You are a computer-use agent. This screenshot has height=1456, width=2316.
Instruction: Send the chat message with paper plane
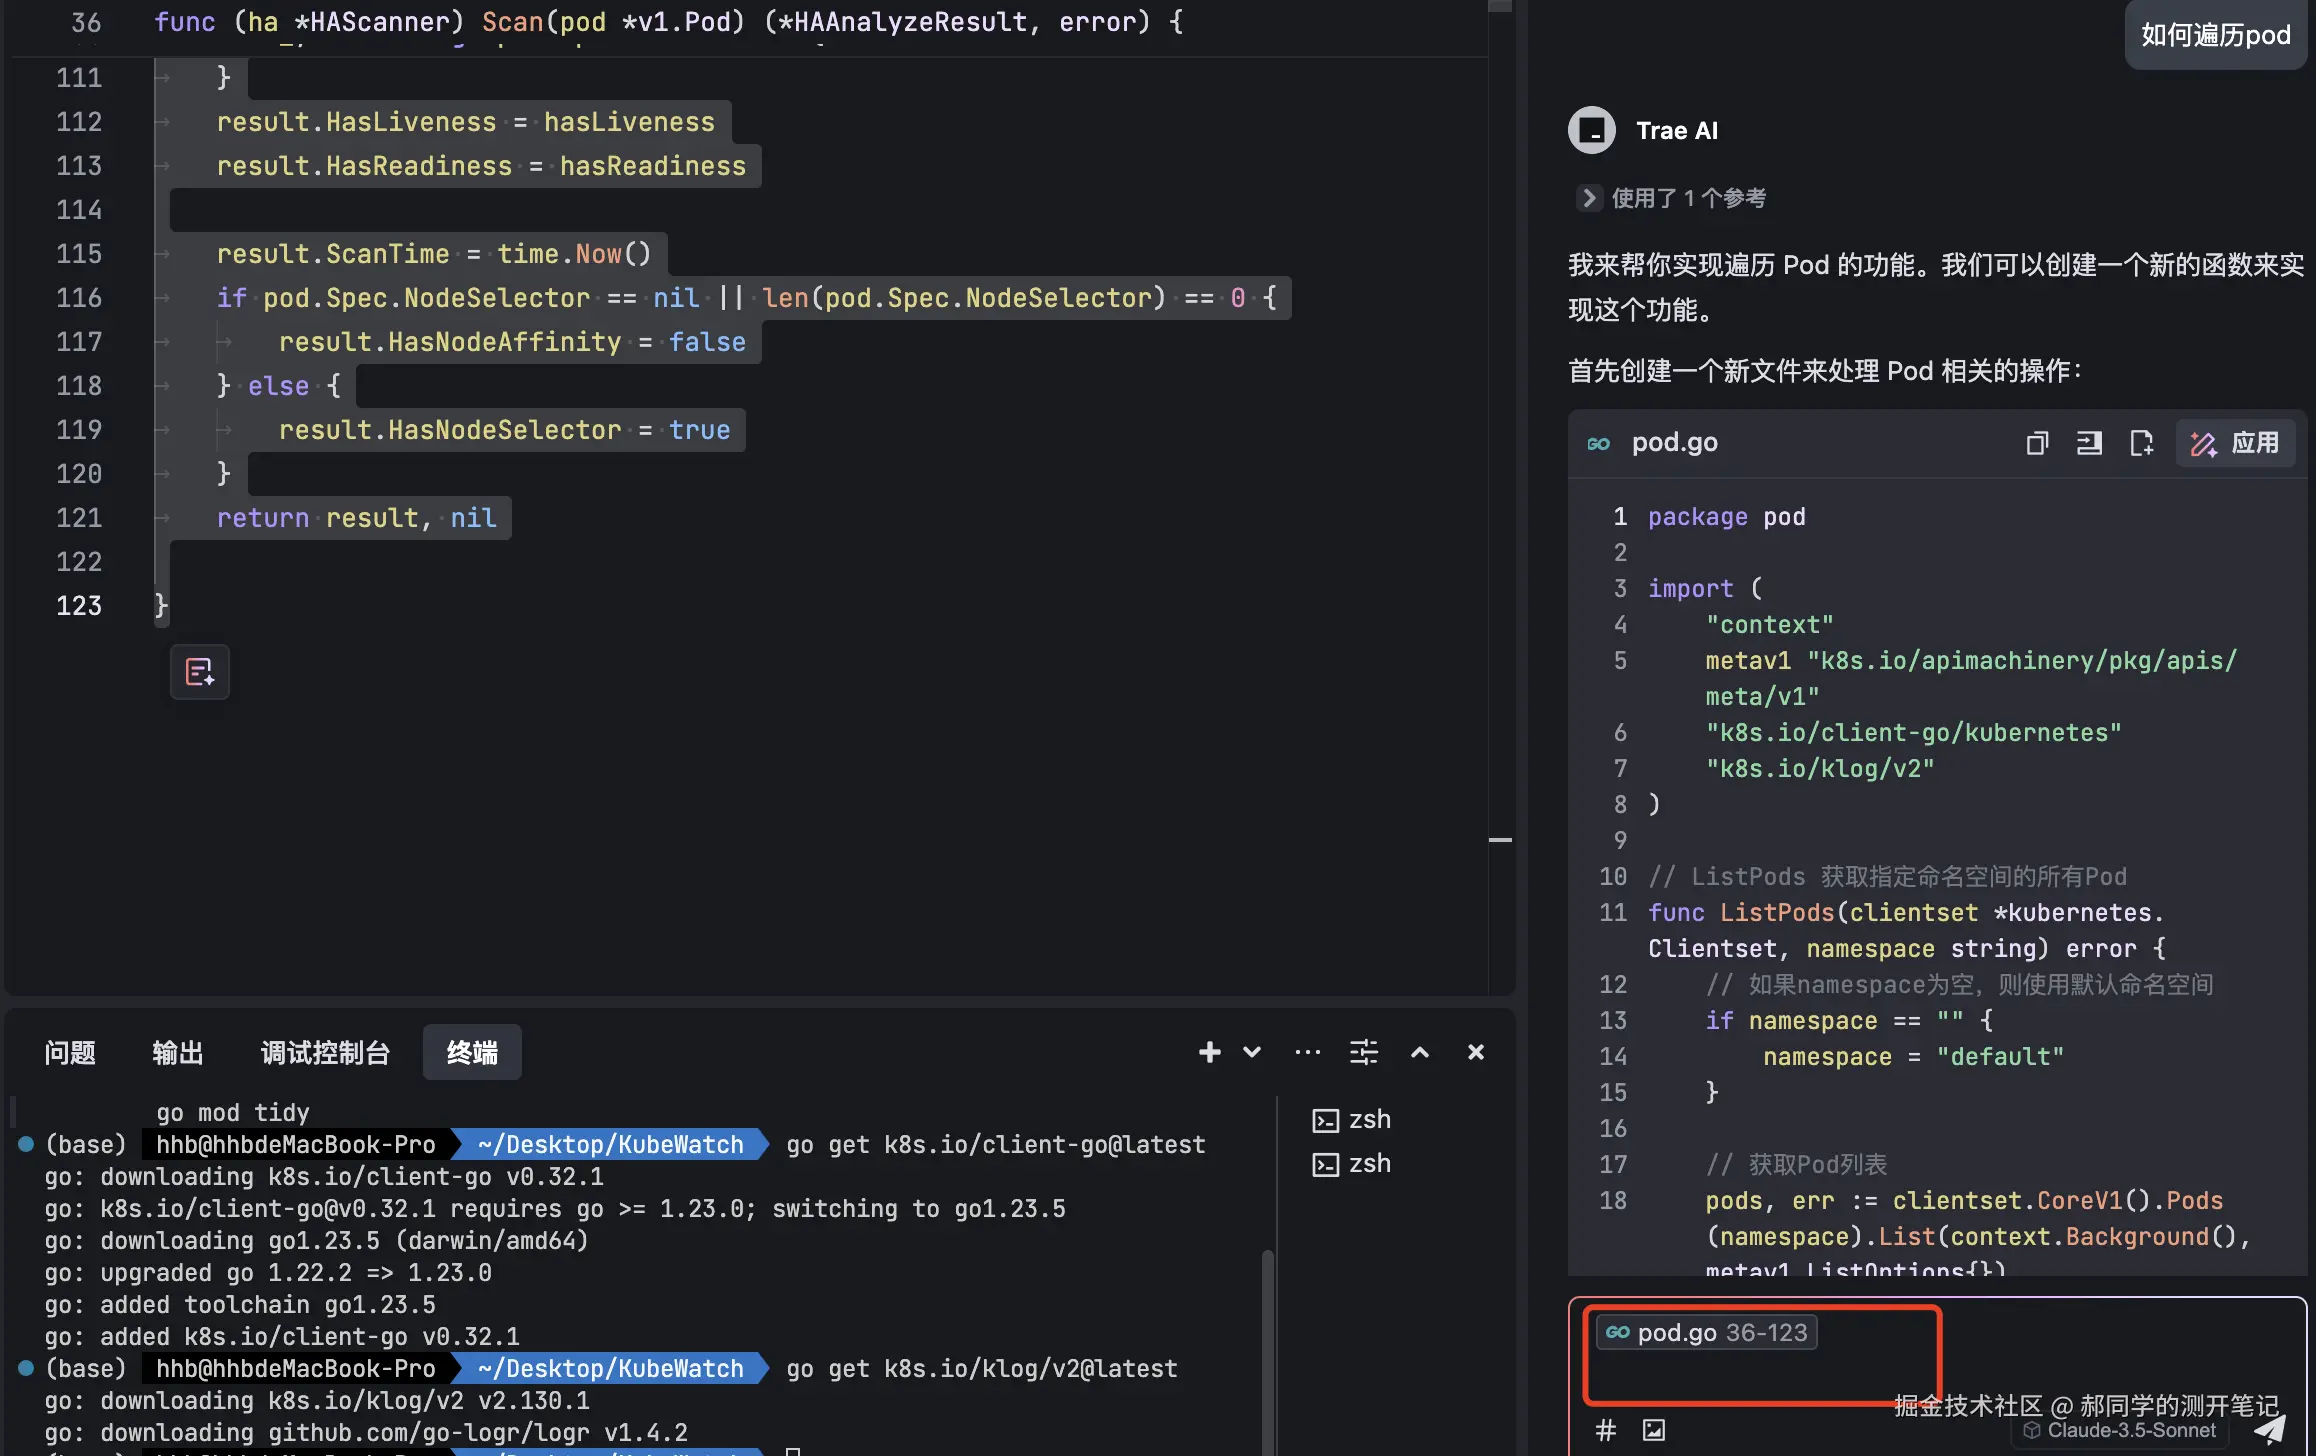pos(2269,1430)
